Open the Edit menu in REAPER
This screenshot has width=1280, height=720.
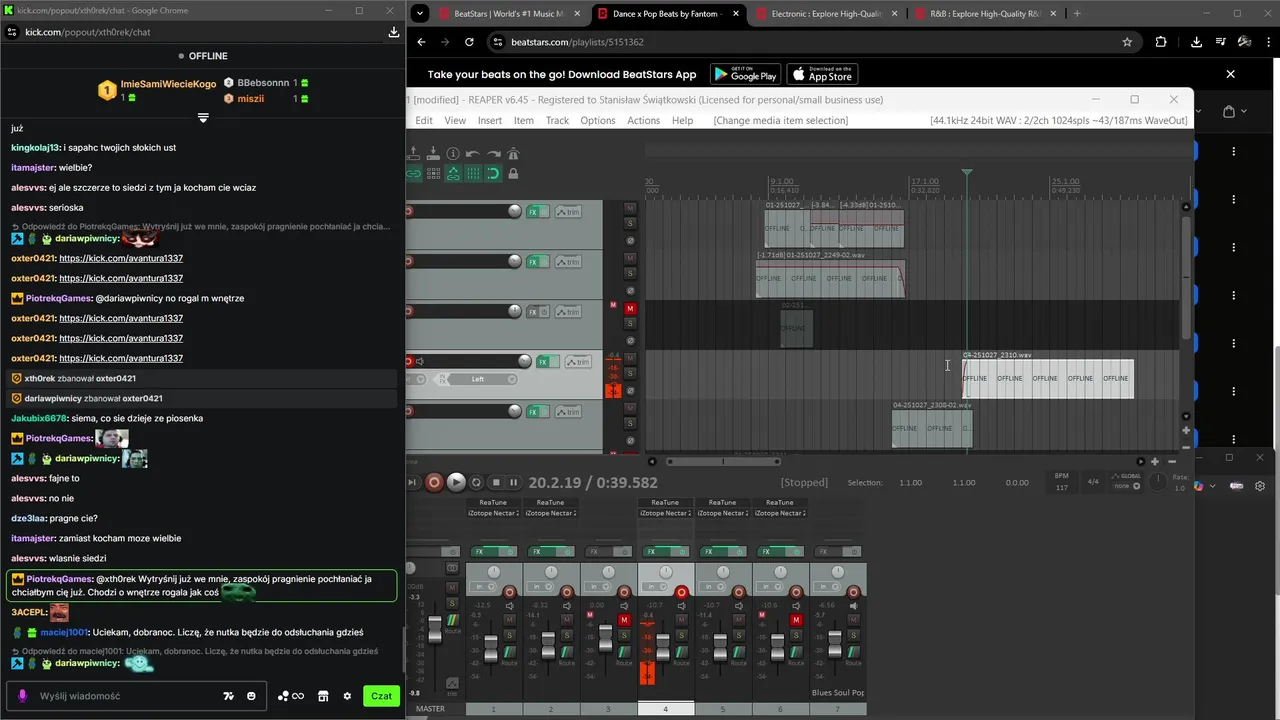[424, 120]
